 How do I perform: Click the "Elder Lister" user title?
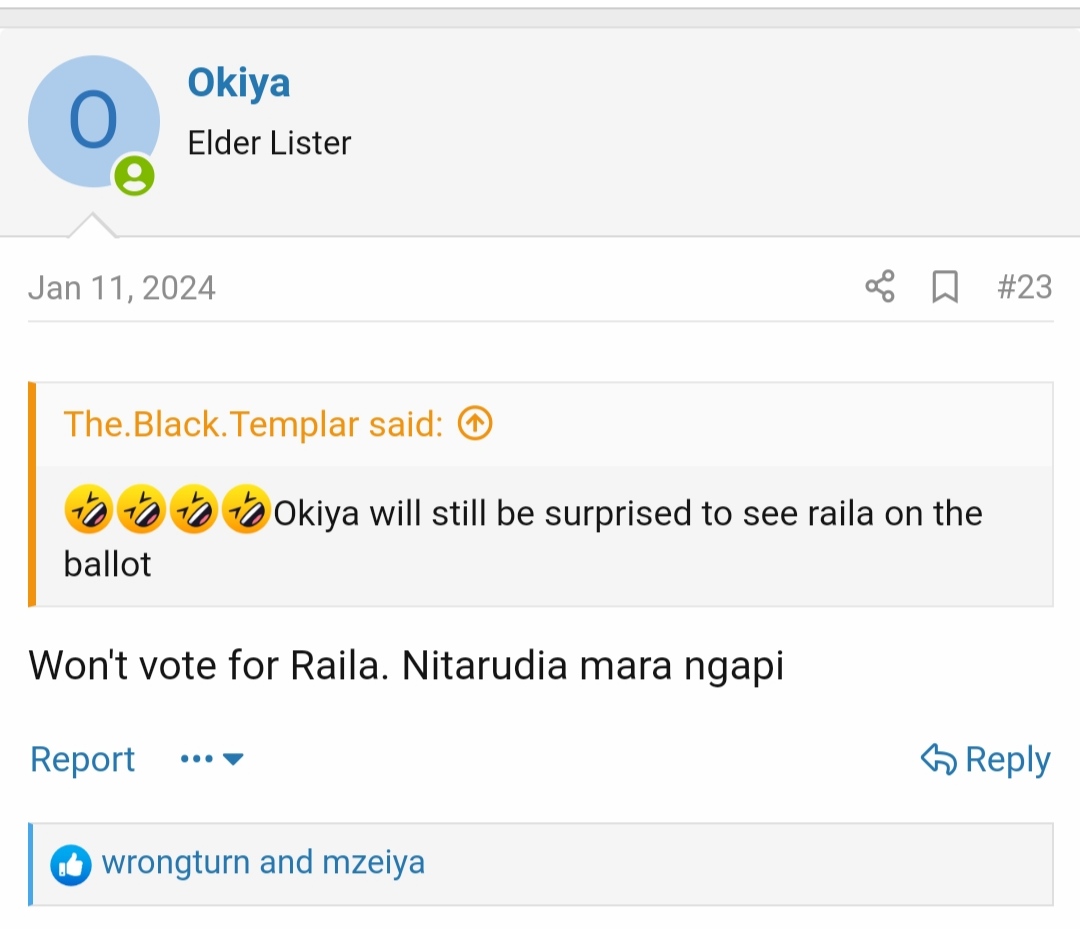point(269,143)
